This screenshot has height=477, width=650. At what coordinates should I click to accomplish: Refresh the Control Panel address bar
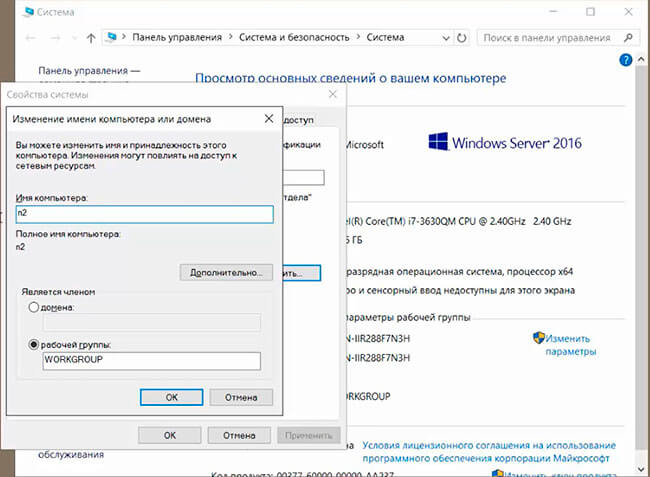[x=461, y=38]
